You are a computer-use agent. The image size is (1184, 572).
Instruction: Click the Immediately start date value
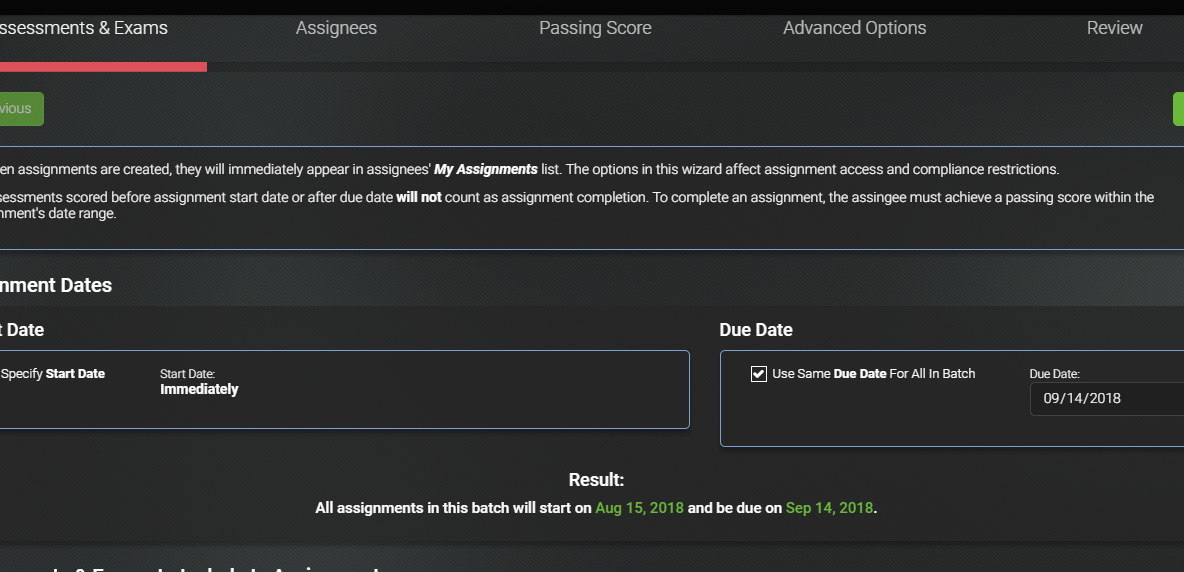tap(199, 389)
